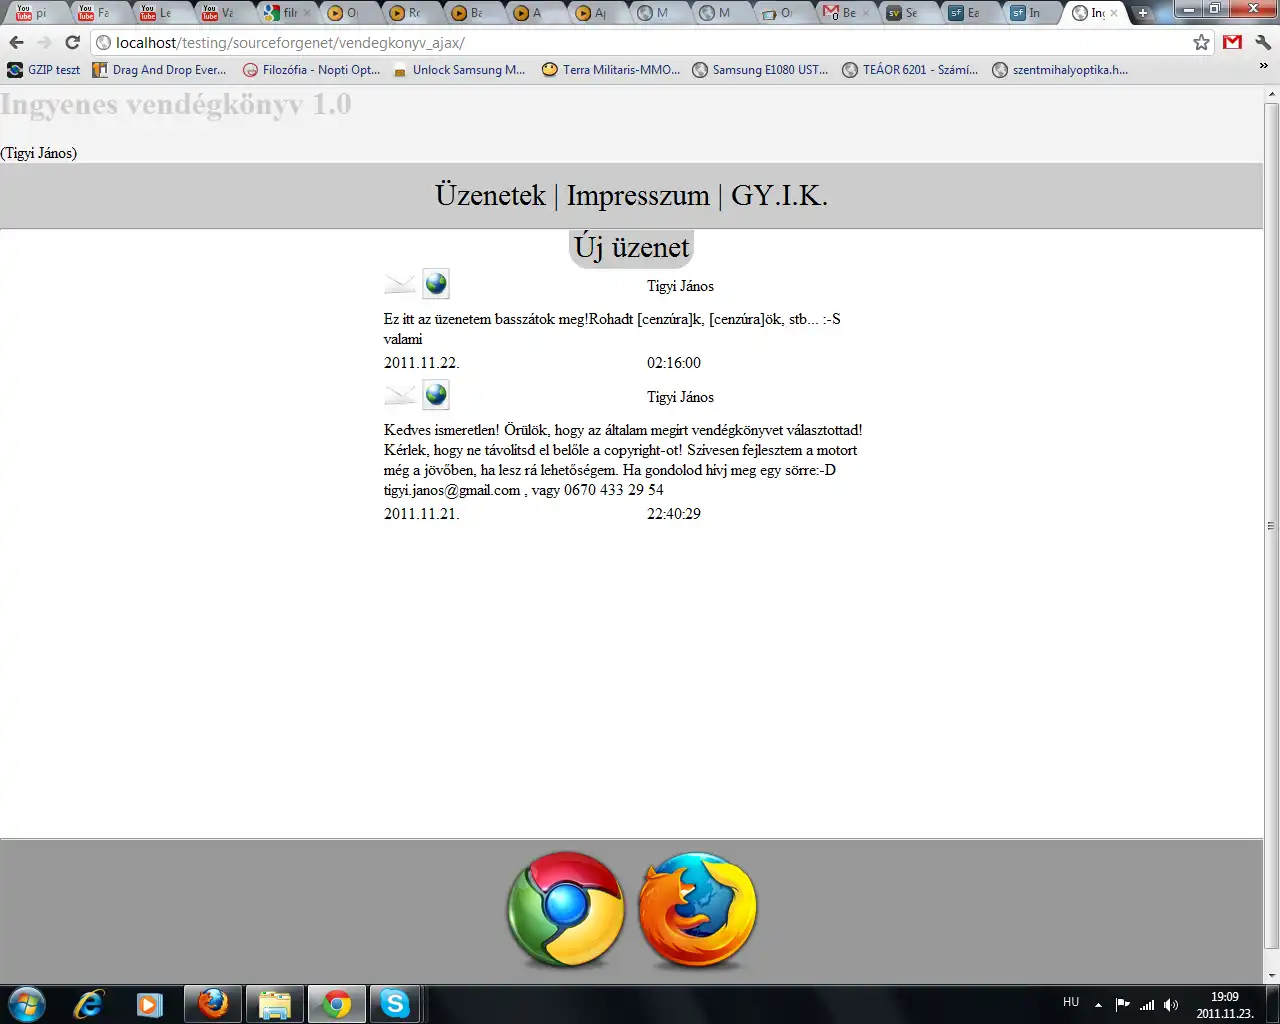1280x1024 pixels.
Task: Click the '(Tigyi János)' text under the heading
Action: [x=39, y=153]
